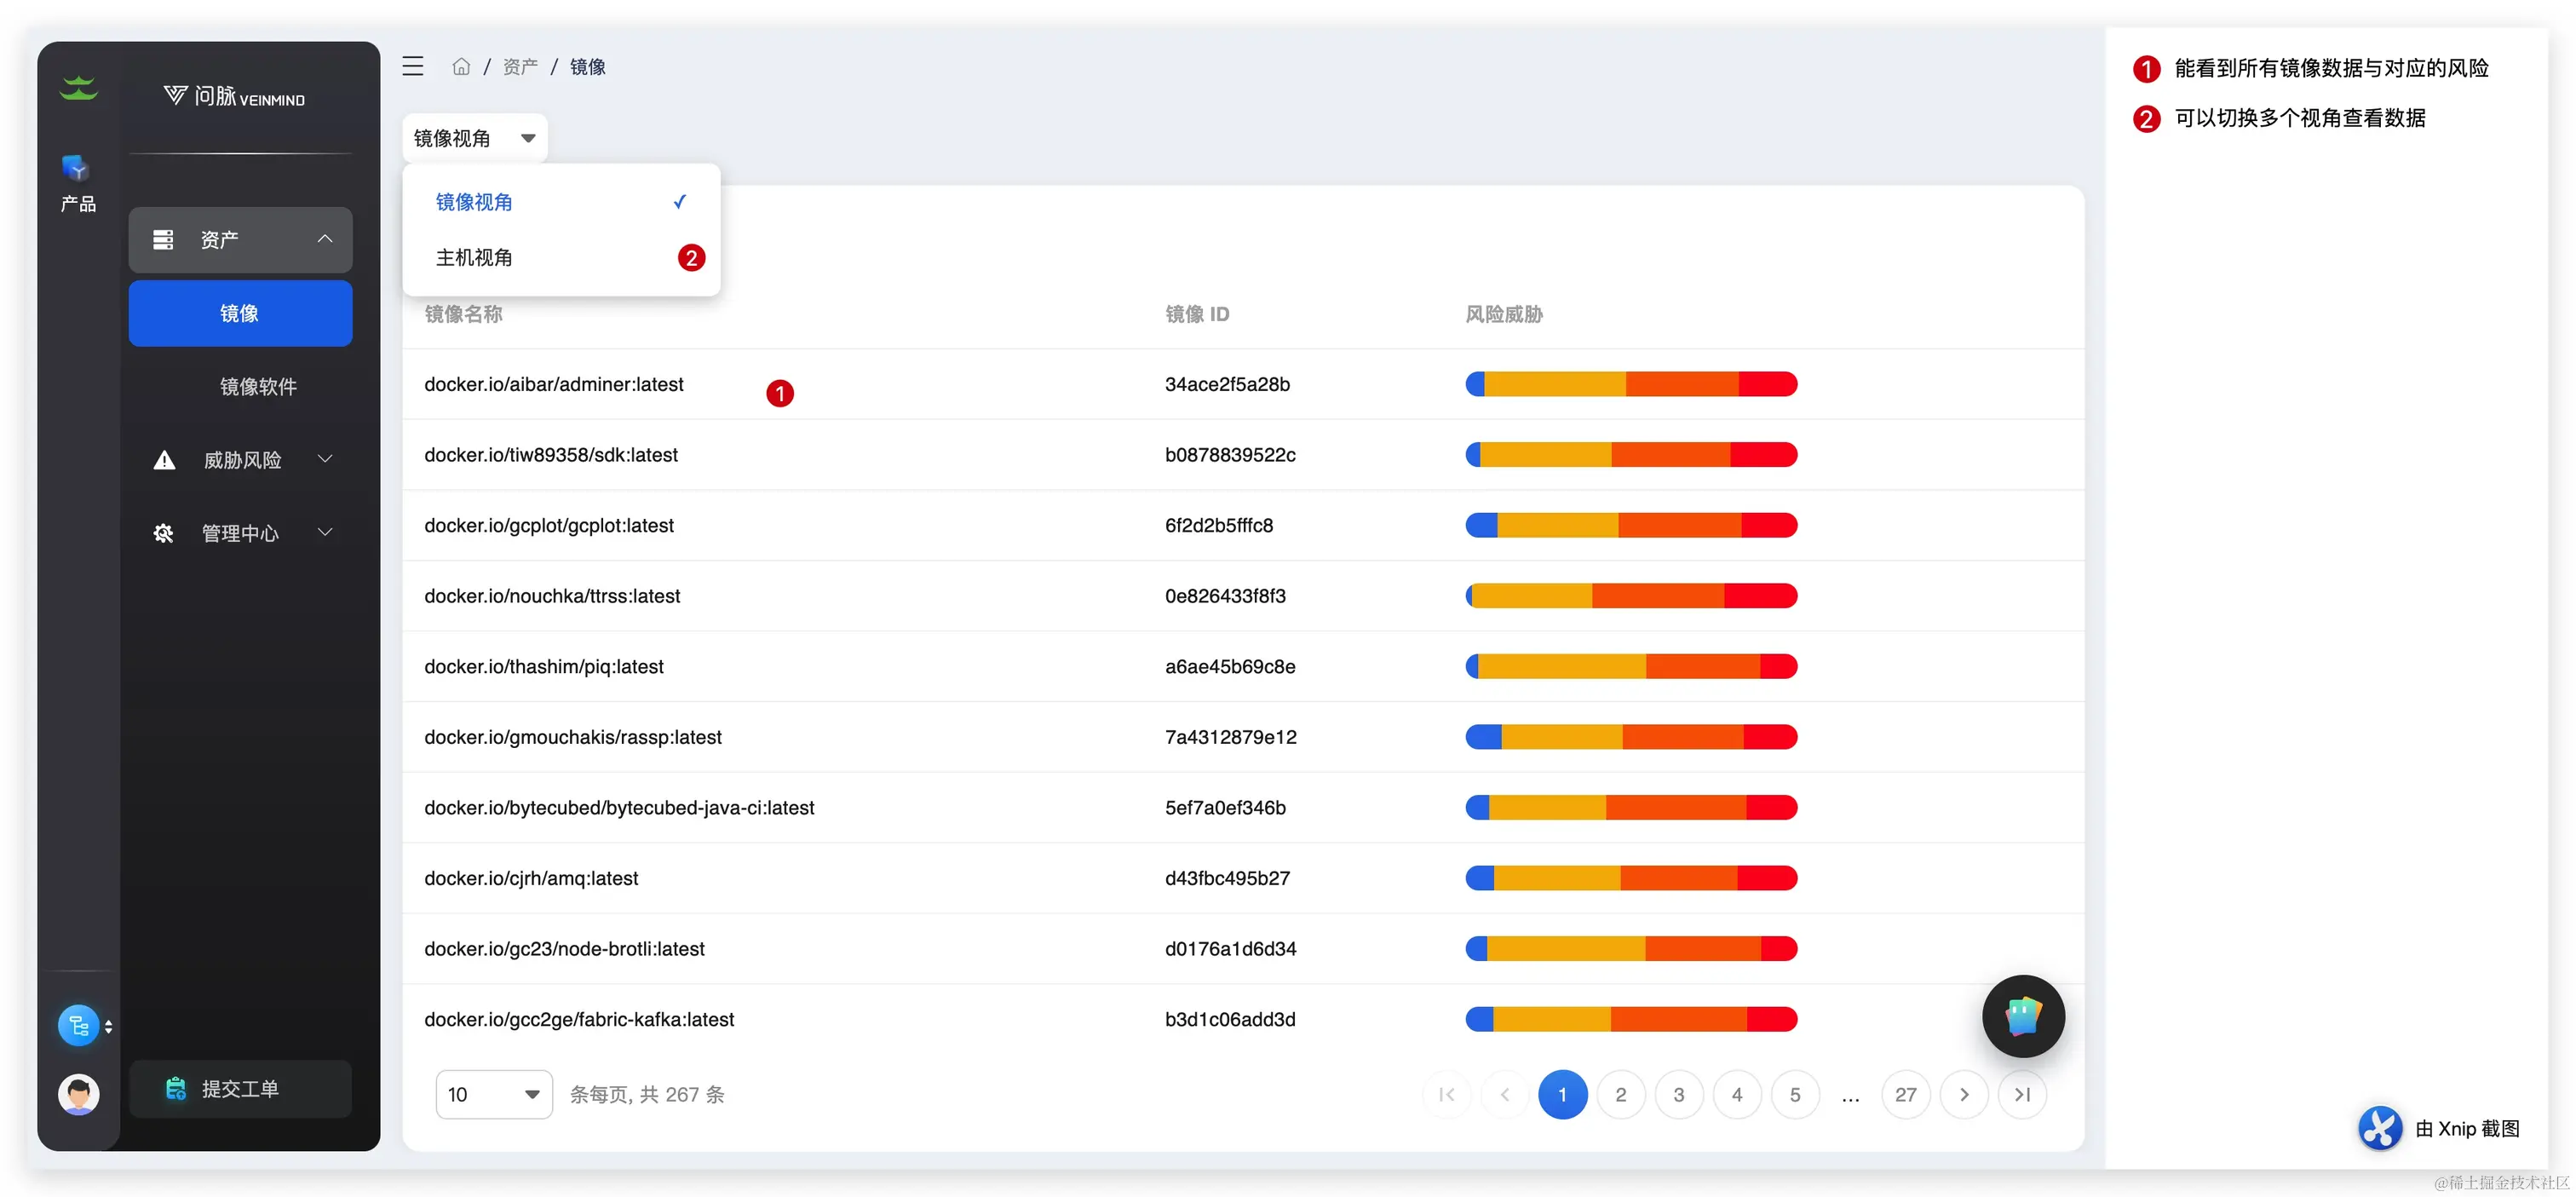Image resolution: width=2576 pixels, height=1197 pixels.
Task: Go to next page arrow
Action: pyautogui.click(x=1964, y=1095)
